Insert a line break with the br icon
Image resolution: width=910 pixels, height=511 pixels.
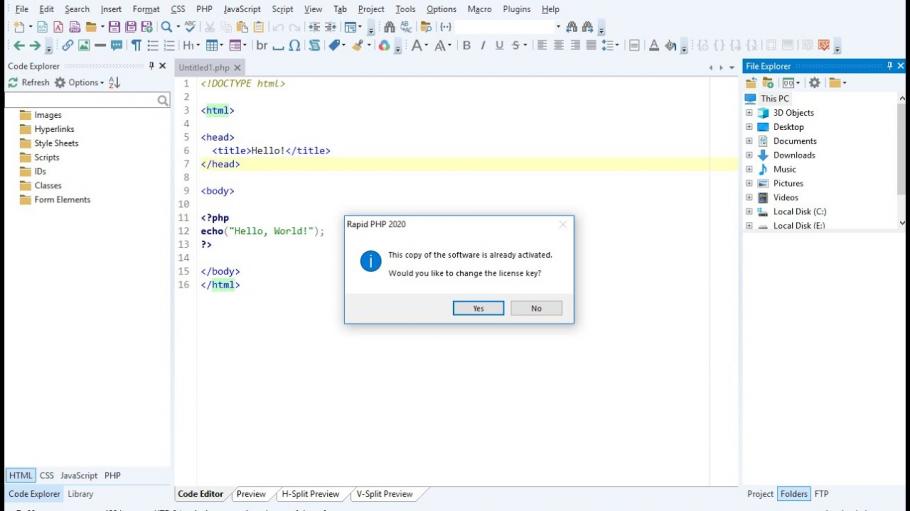(262, 45)
